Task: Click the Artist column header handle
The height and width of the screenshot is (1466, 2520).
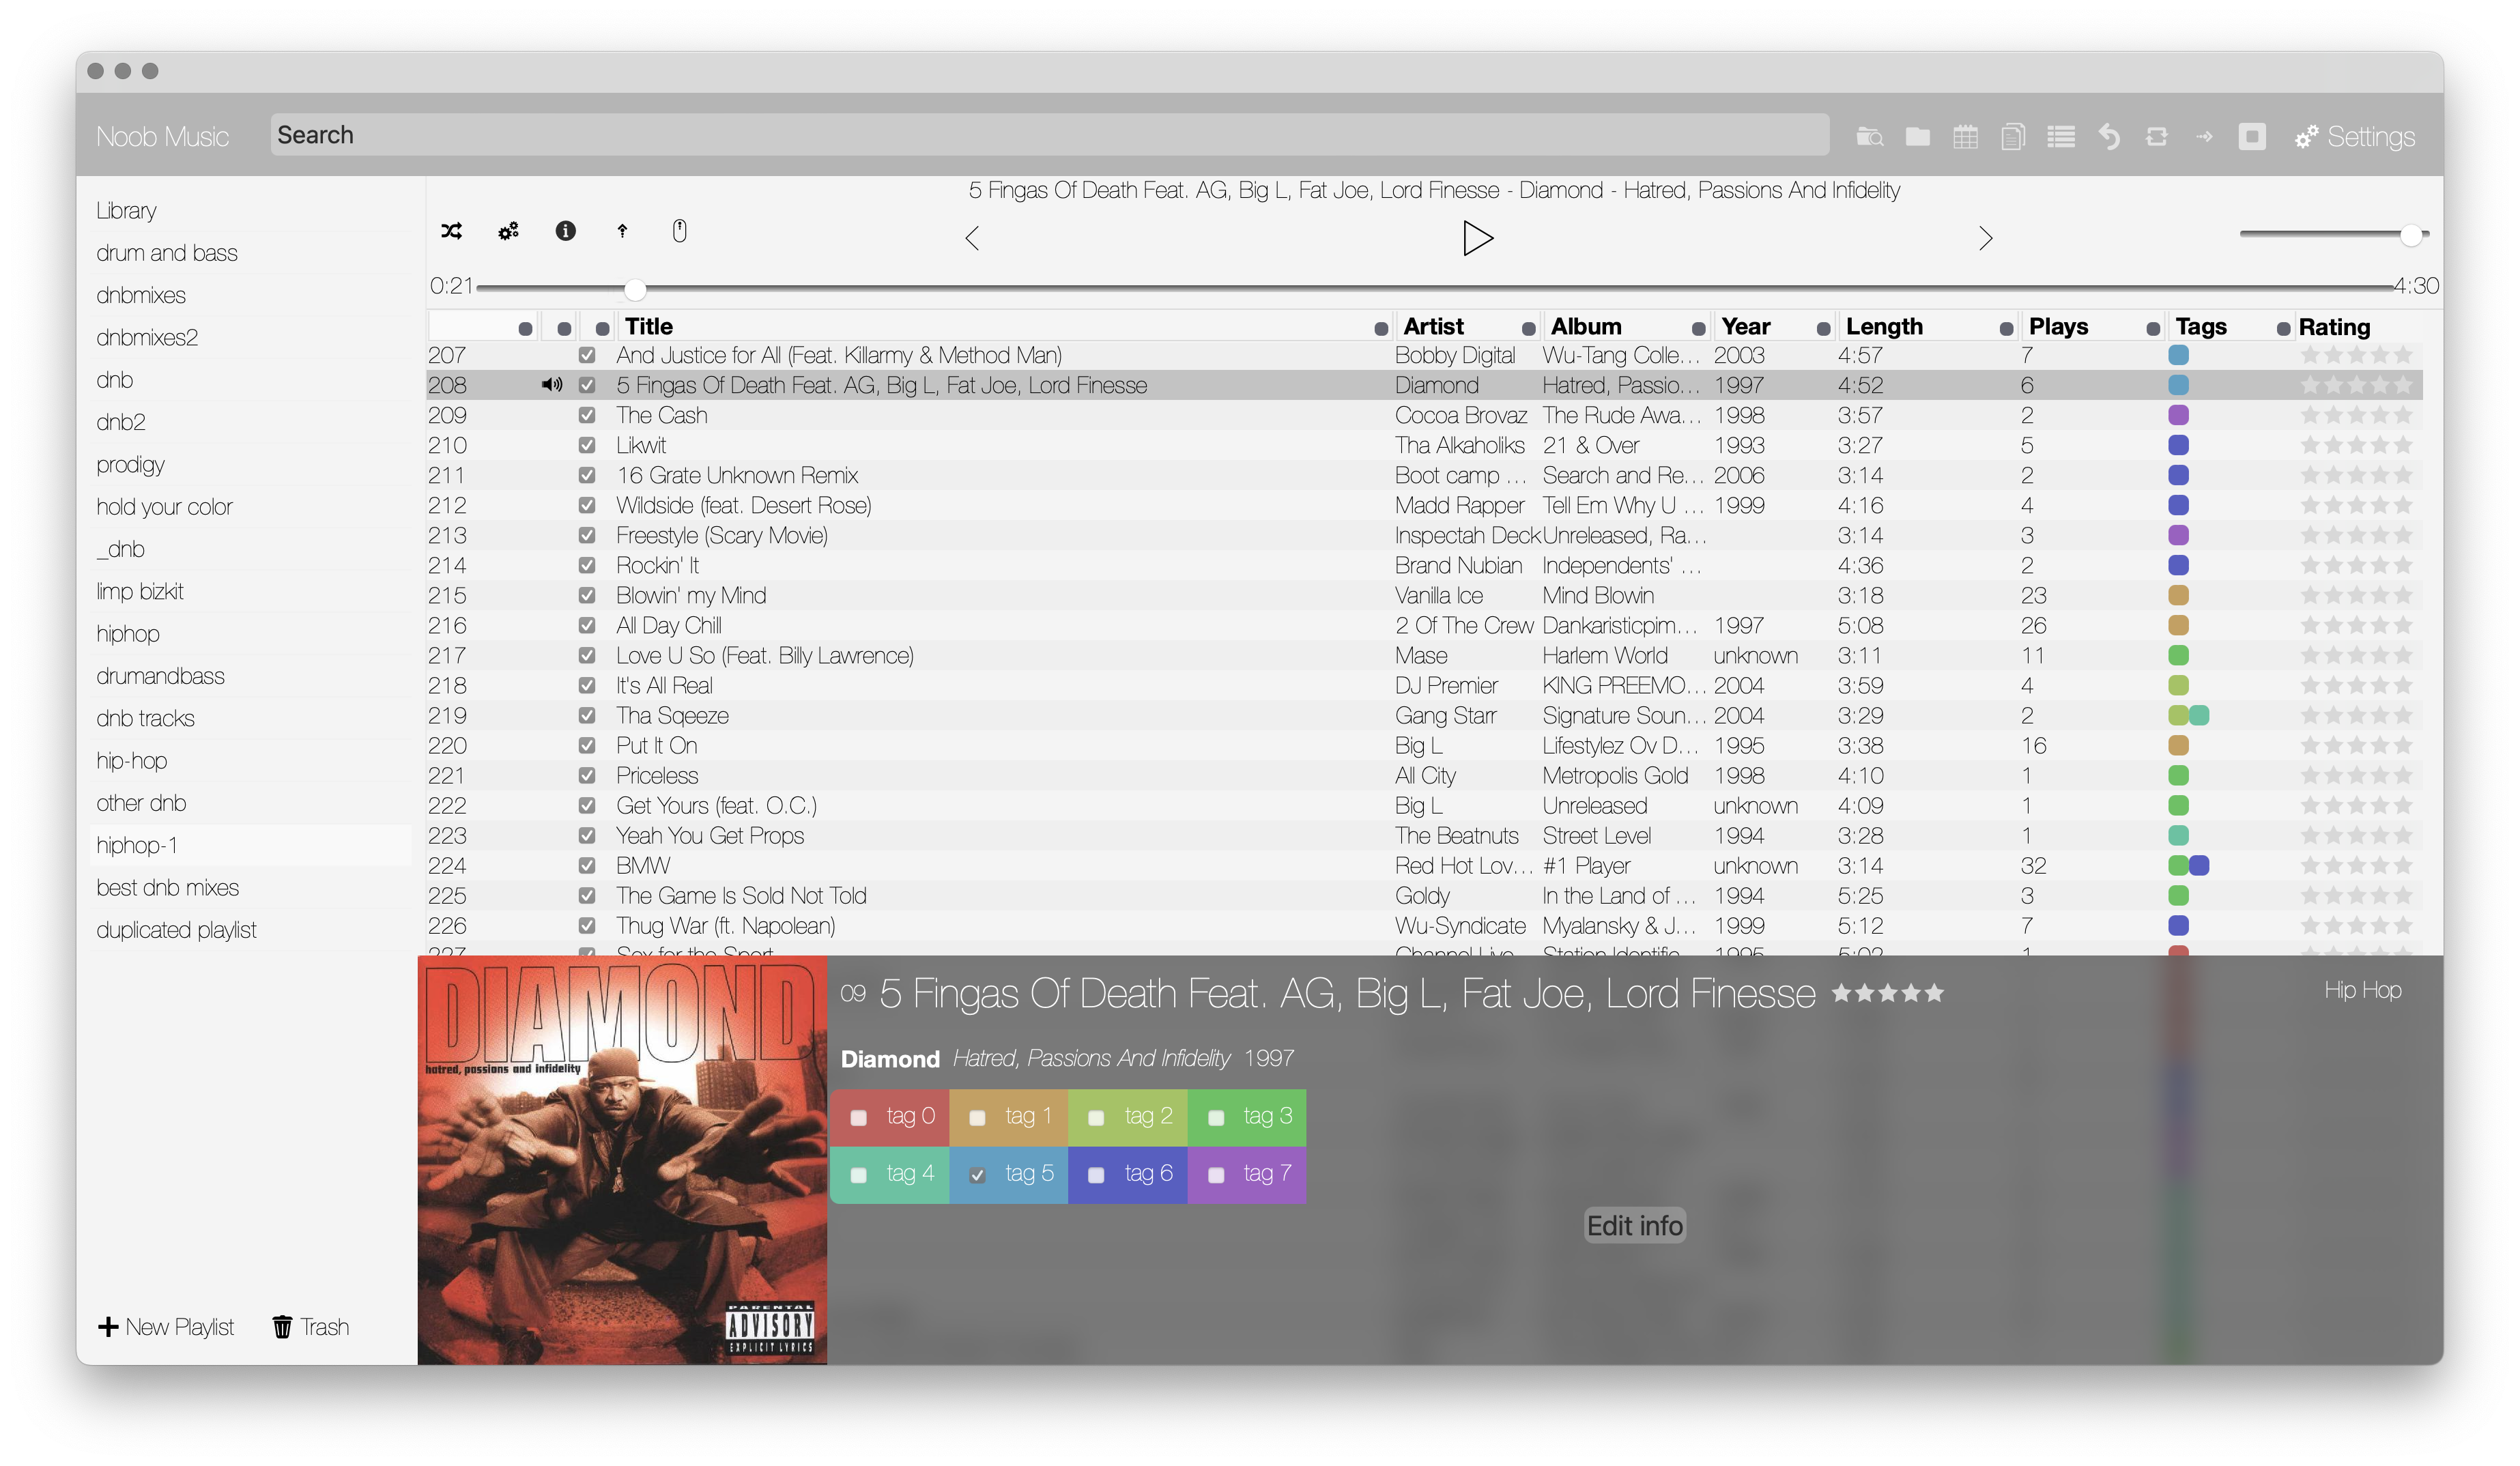Action: pyautogui.click(x=1381, y=328)
